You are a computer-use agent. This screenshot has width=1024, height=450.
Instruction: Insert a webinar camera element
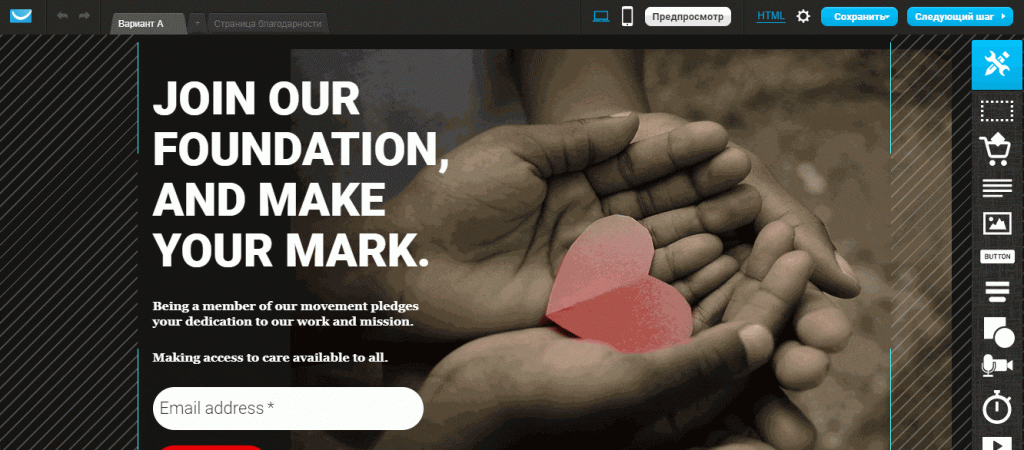[997, 366]
